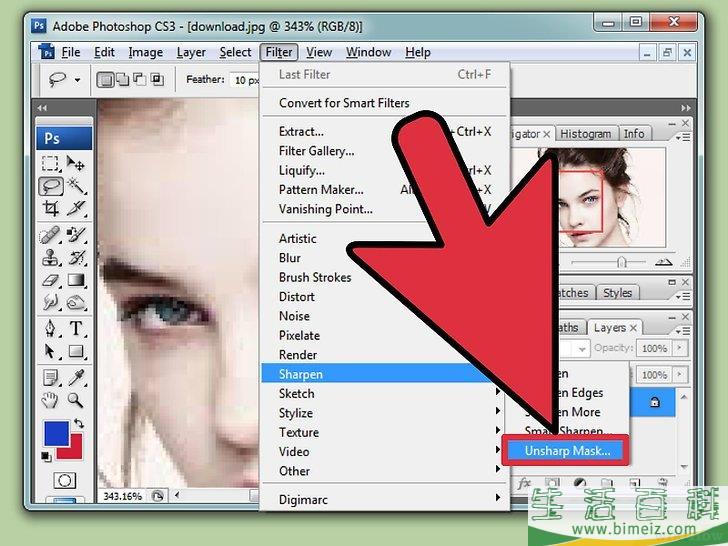This screenshot has height=546, width=728.
Task: Collapse the right panel dock arrows
Action: [x=685, y=108]
